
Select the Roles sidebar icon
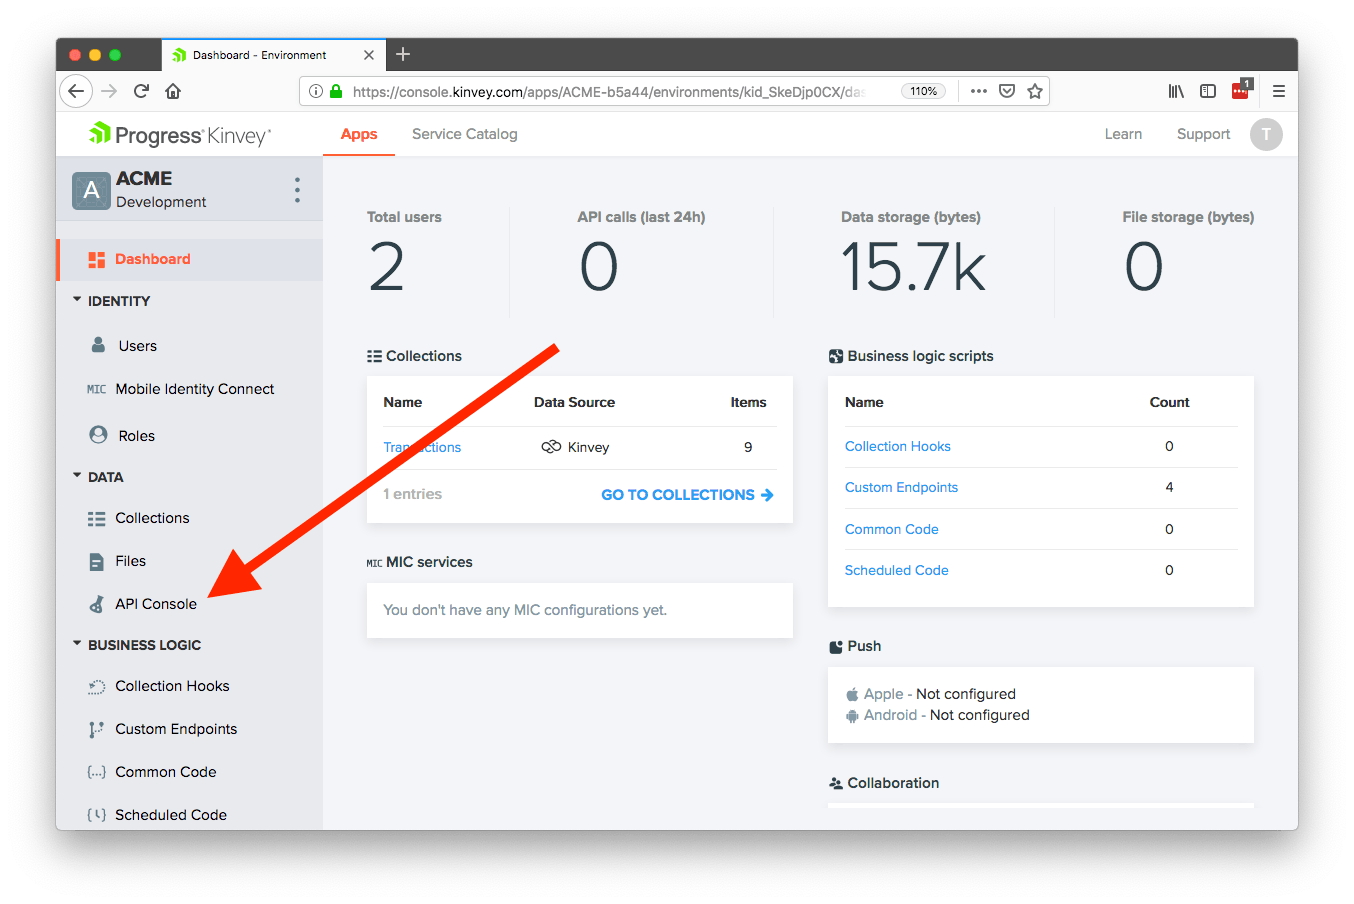click(98, 435)
